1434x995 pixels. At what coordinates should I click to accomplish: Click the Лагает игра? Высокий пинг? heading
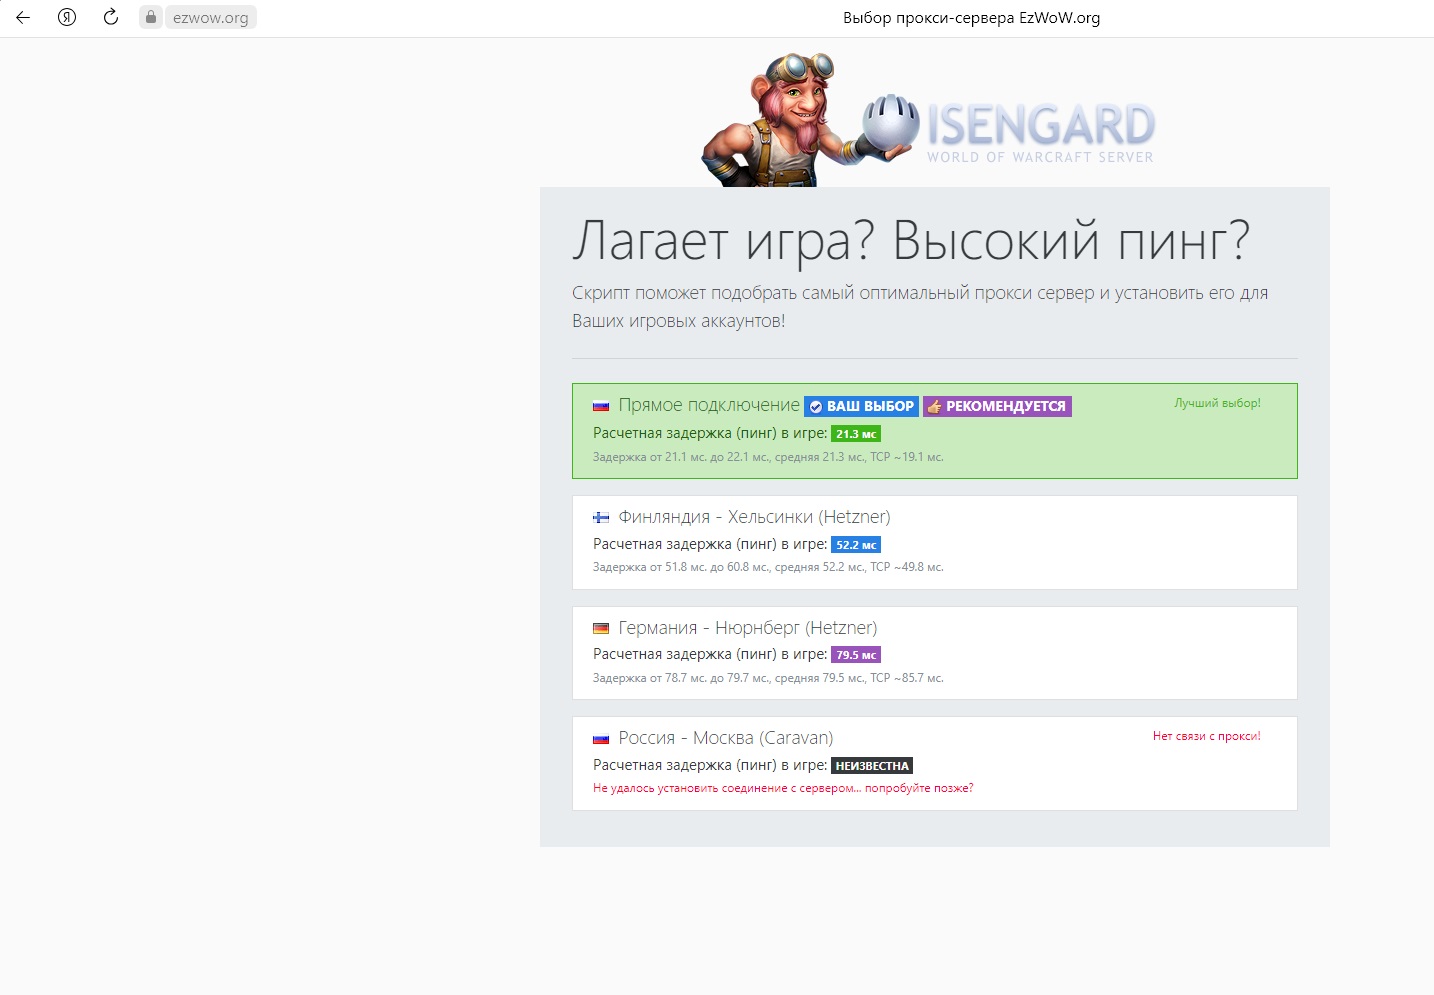point(911,241)
